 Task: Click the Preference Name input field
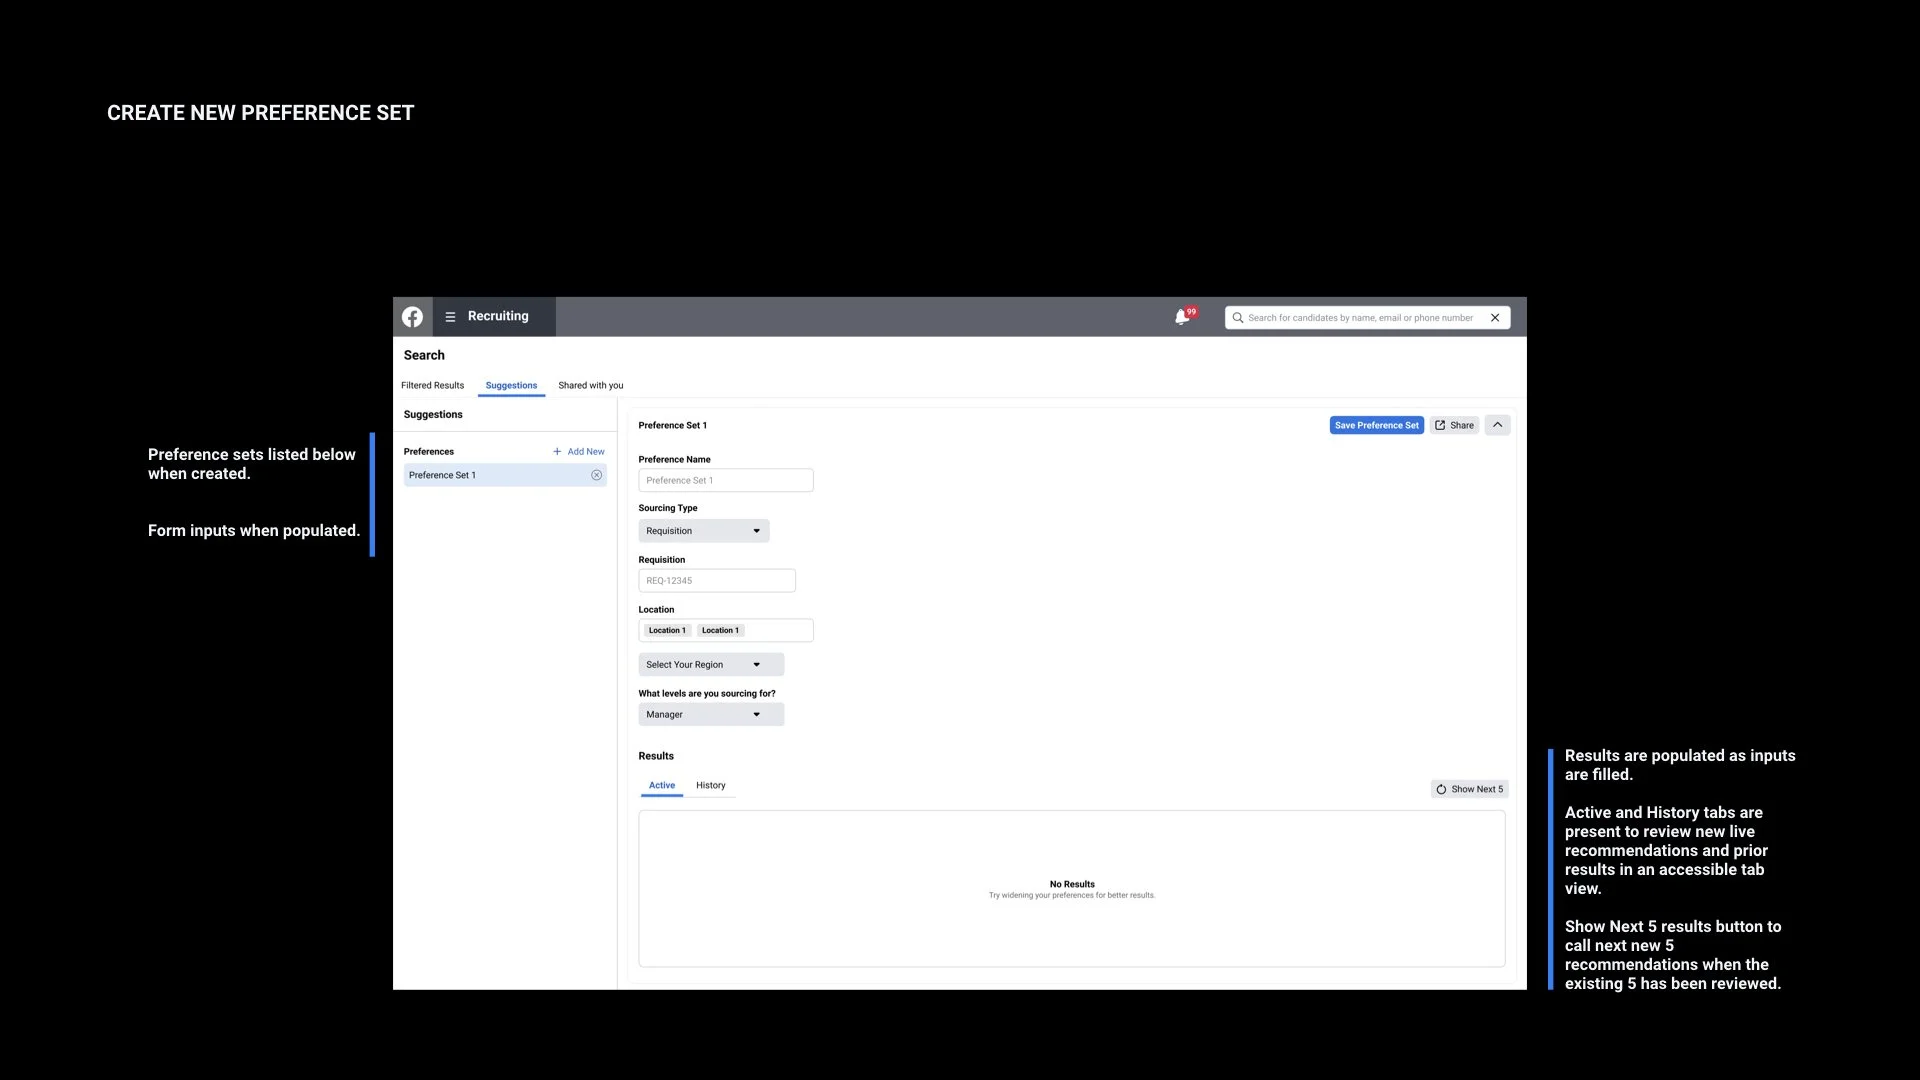coord(725,481)
